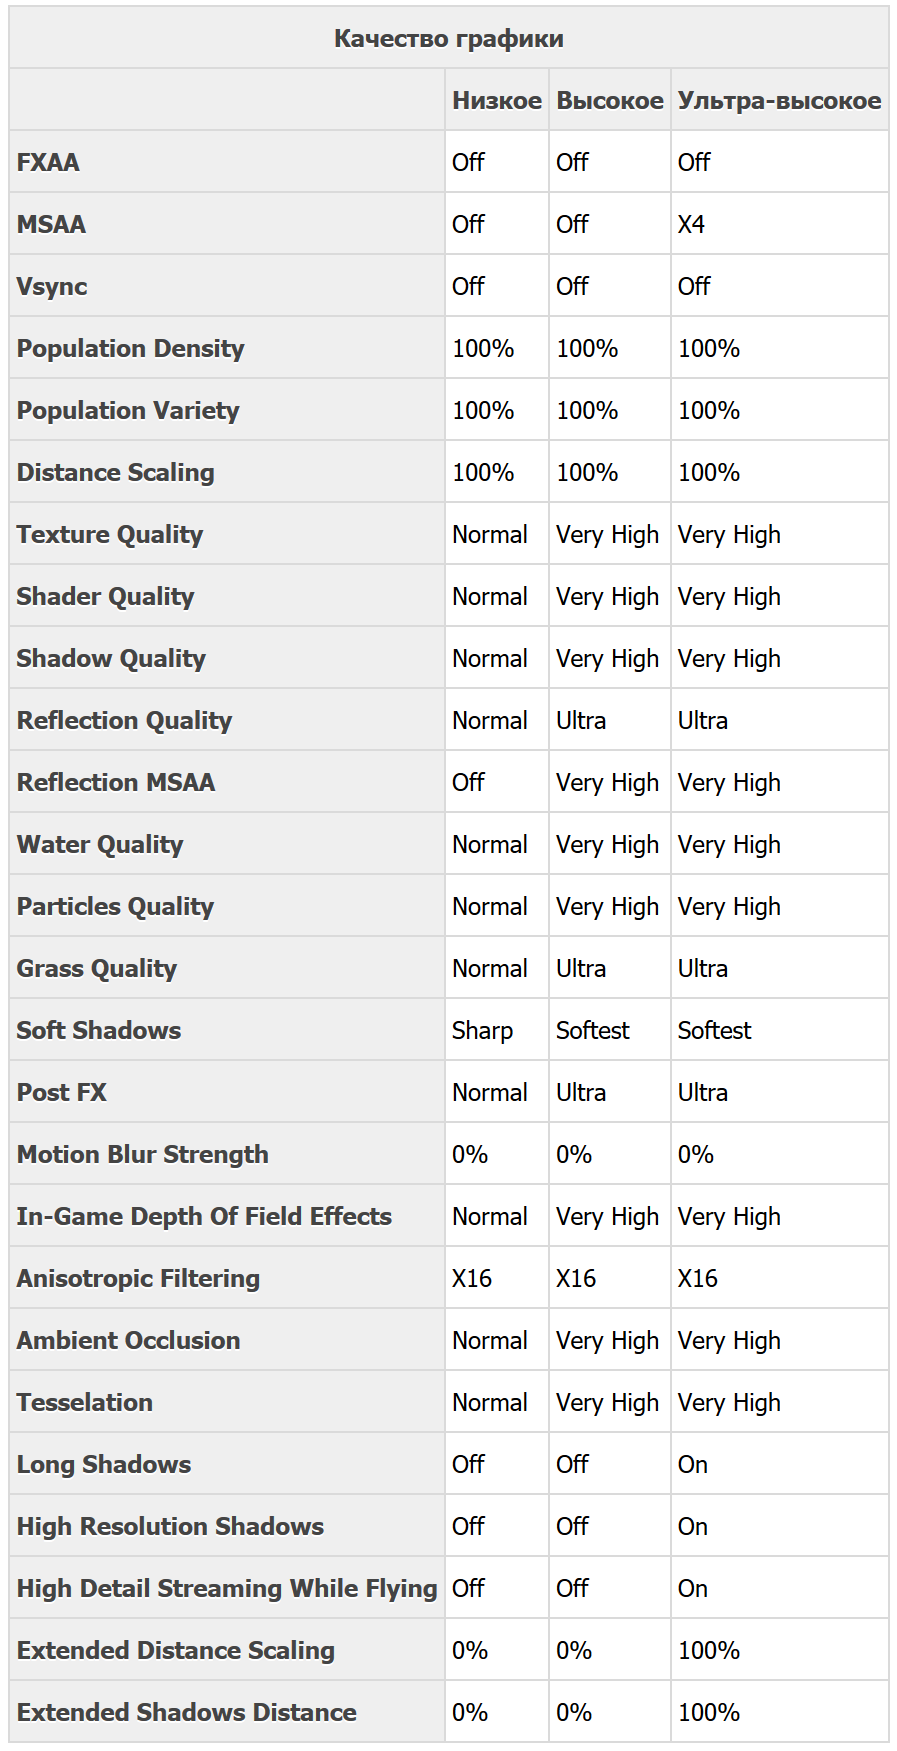
Task: Click the Post FX row label
Action: click(61, 1092)
